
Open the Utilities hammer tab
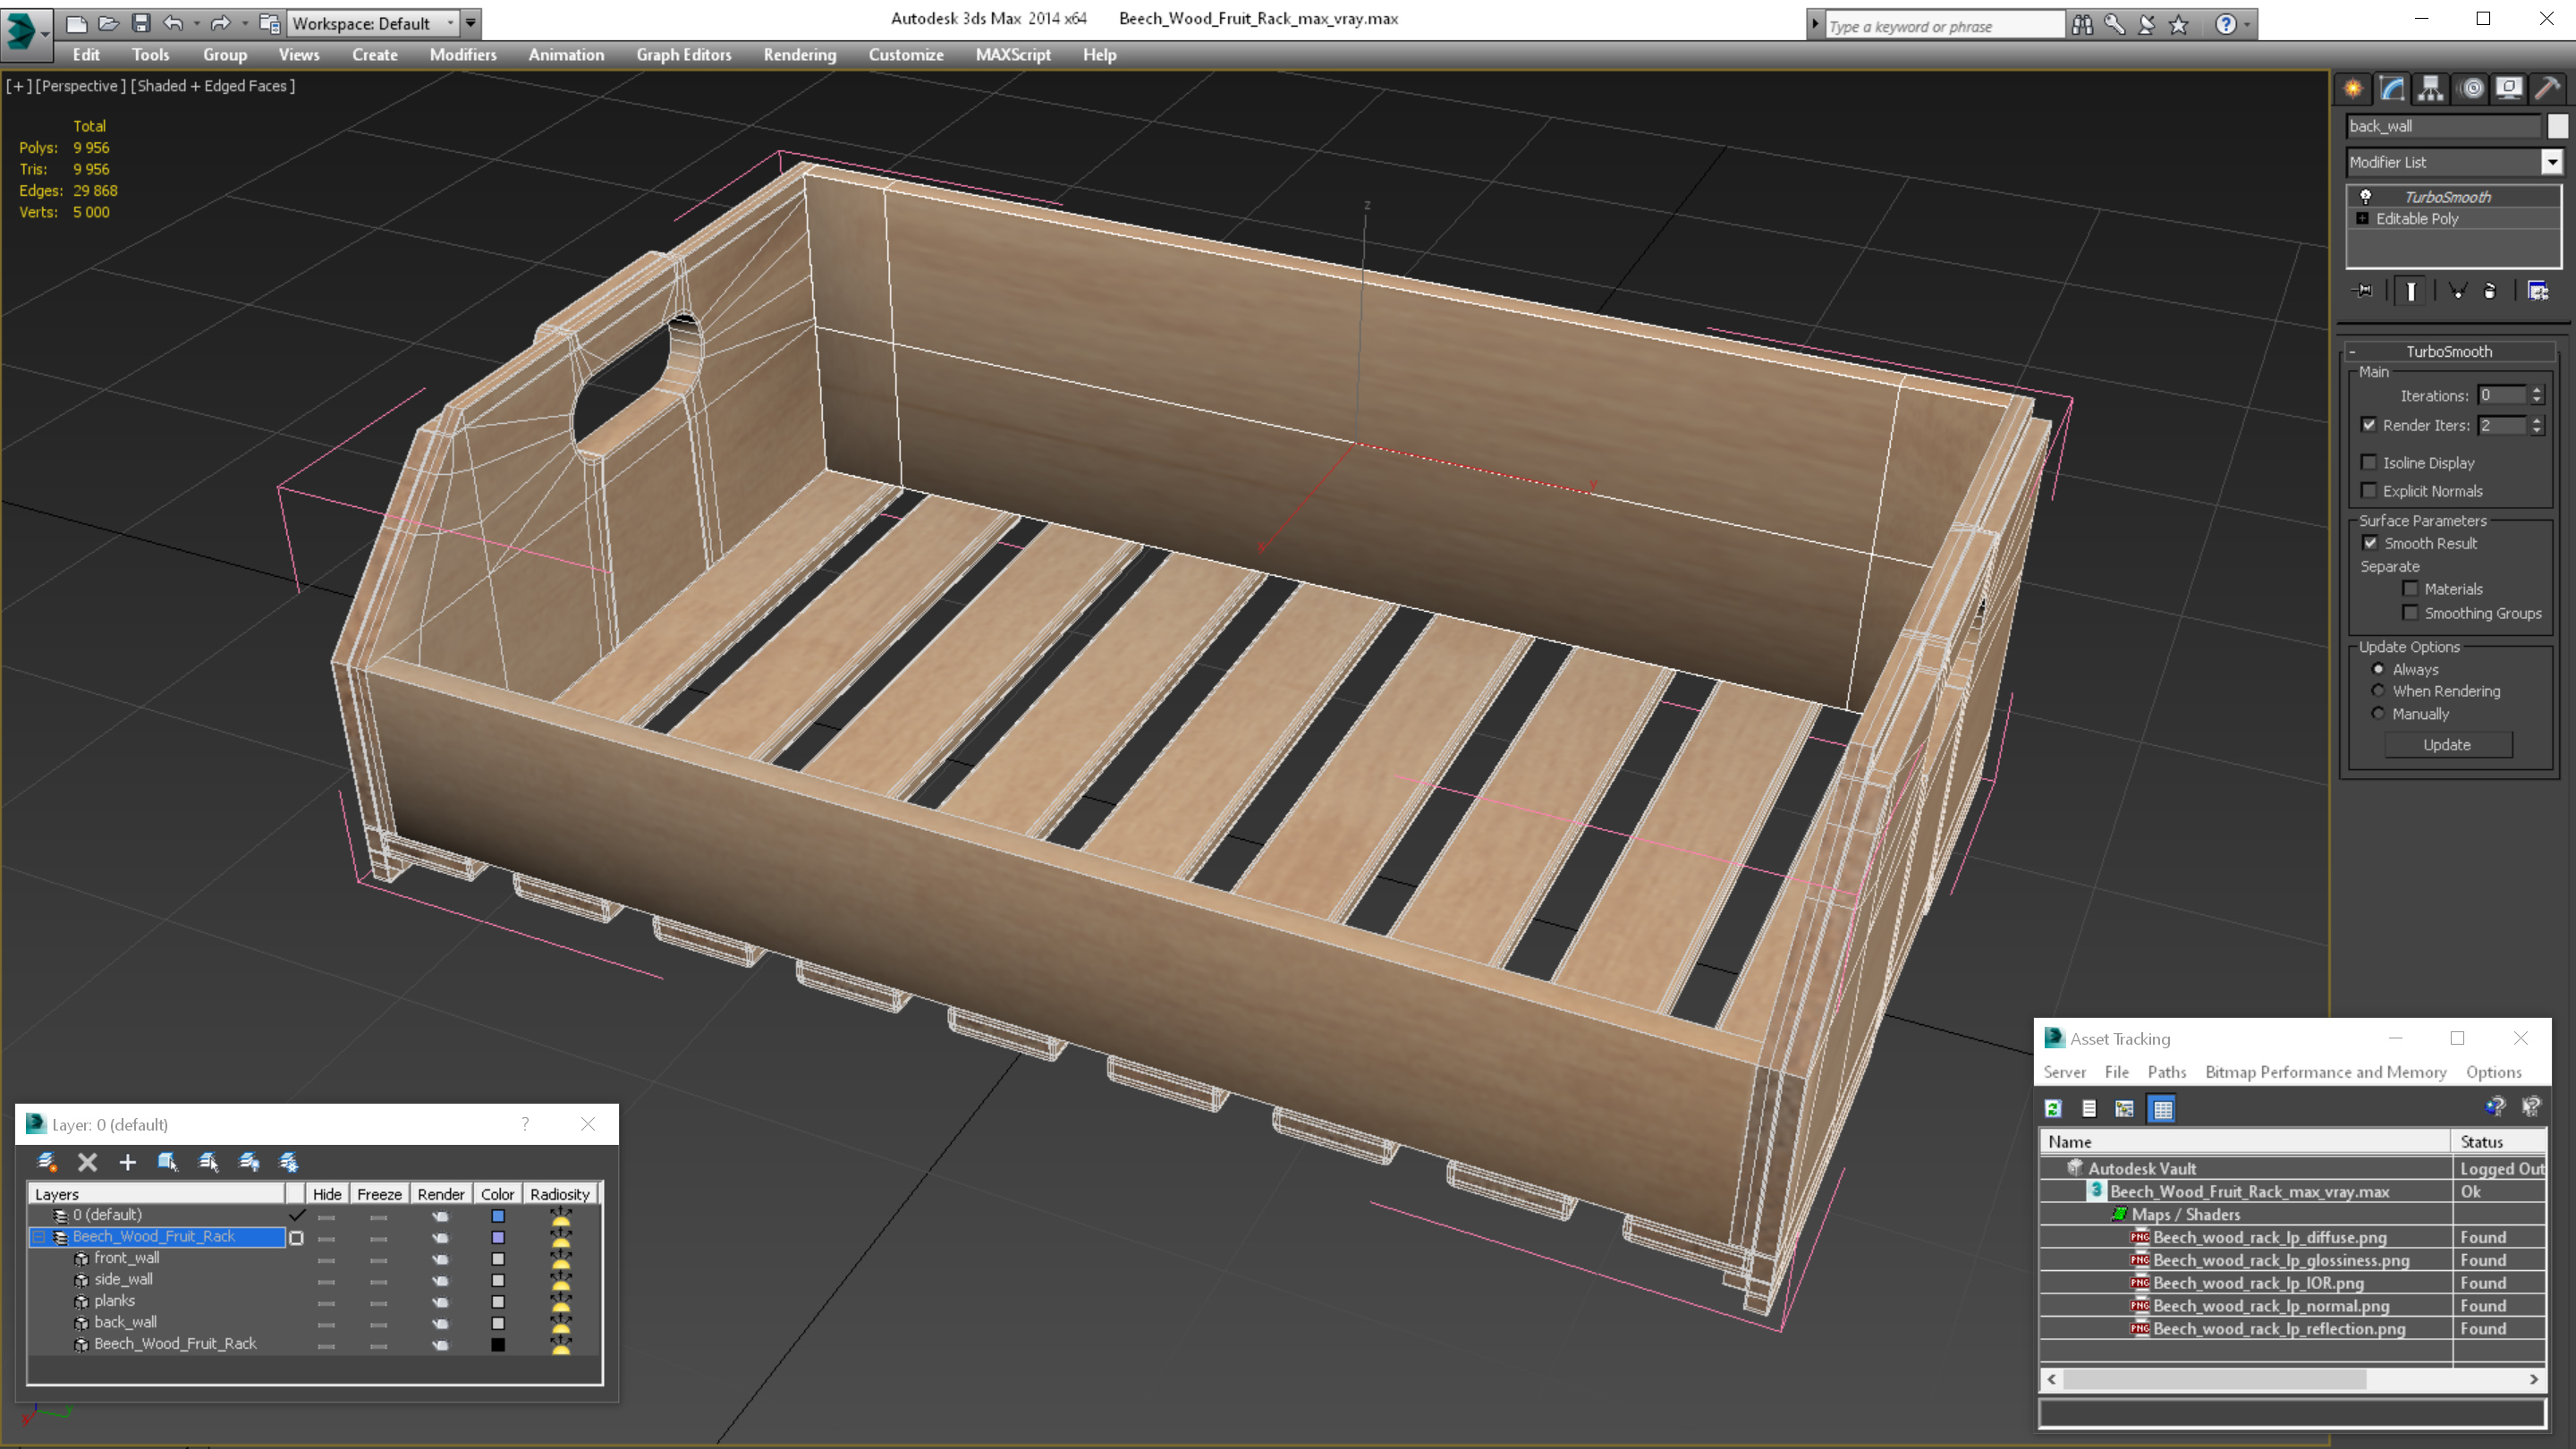point(2547,88)
